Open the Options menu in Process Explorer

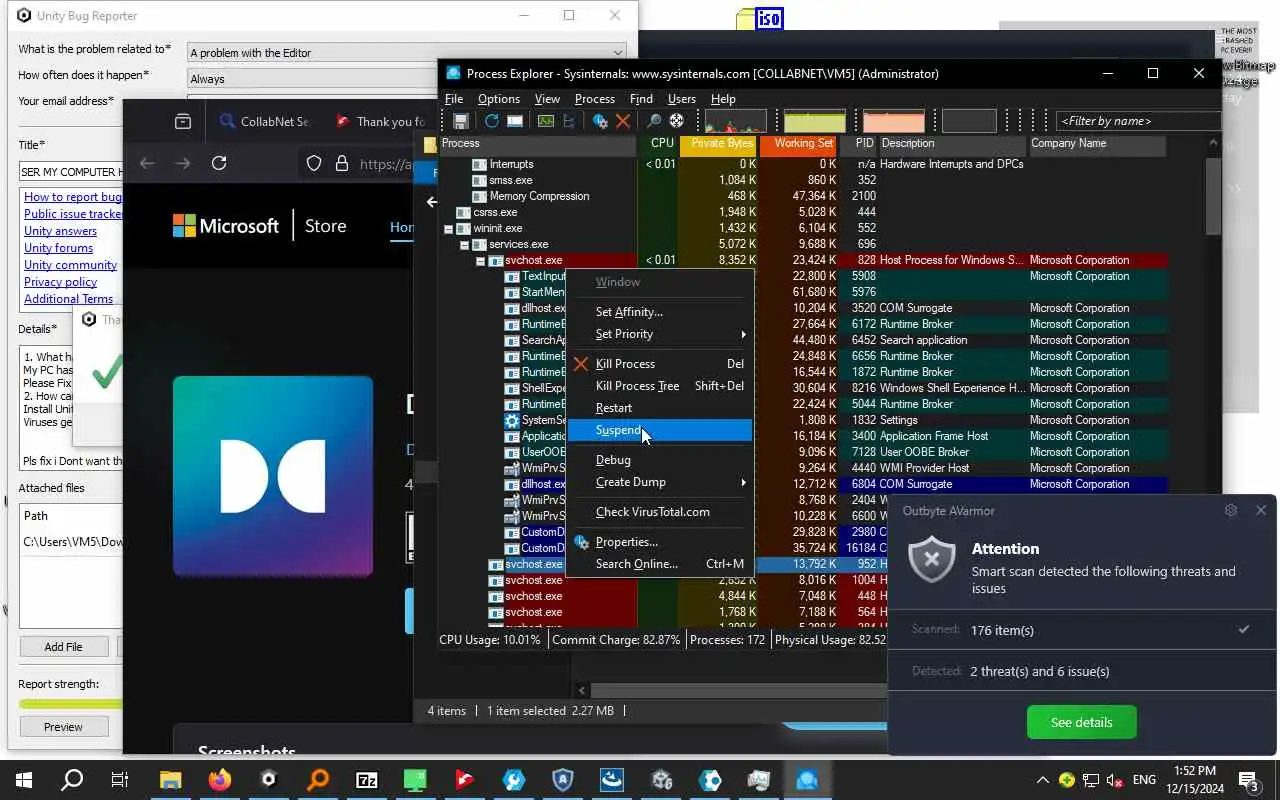click(498, 99)
